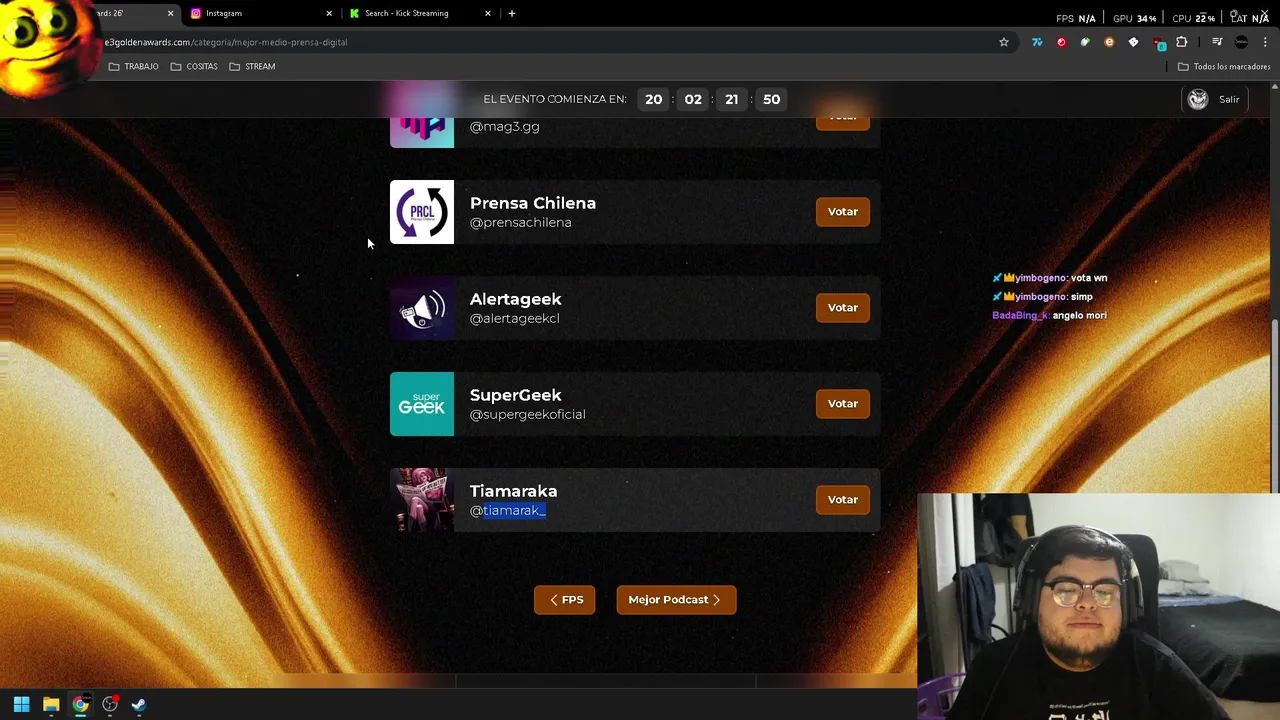The height and width of the screenshot is (720, 1280).
Task: Click the Prensa Chilena name text
Action: click(533, 203)
